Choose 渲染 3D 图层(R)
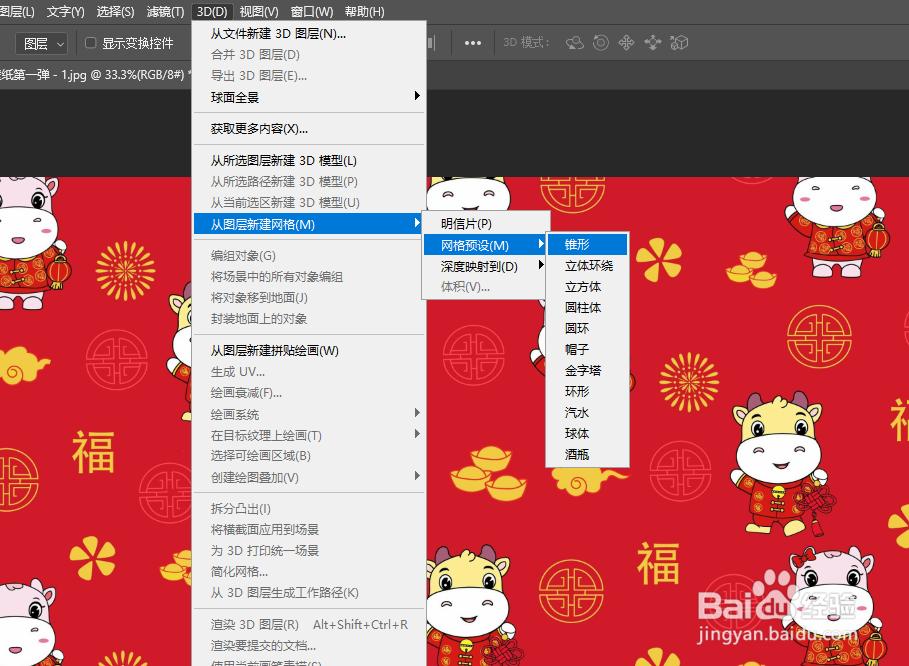Screen dimensions: 909x666 (309, 624)
